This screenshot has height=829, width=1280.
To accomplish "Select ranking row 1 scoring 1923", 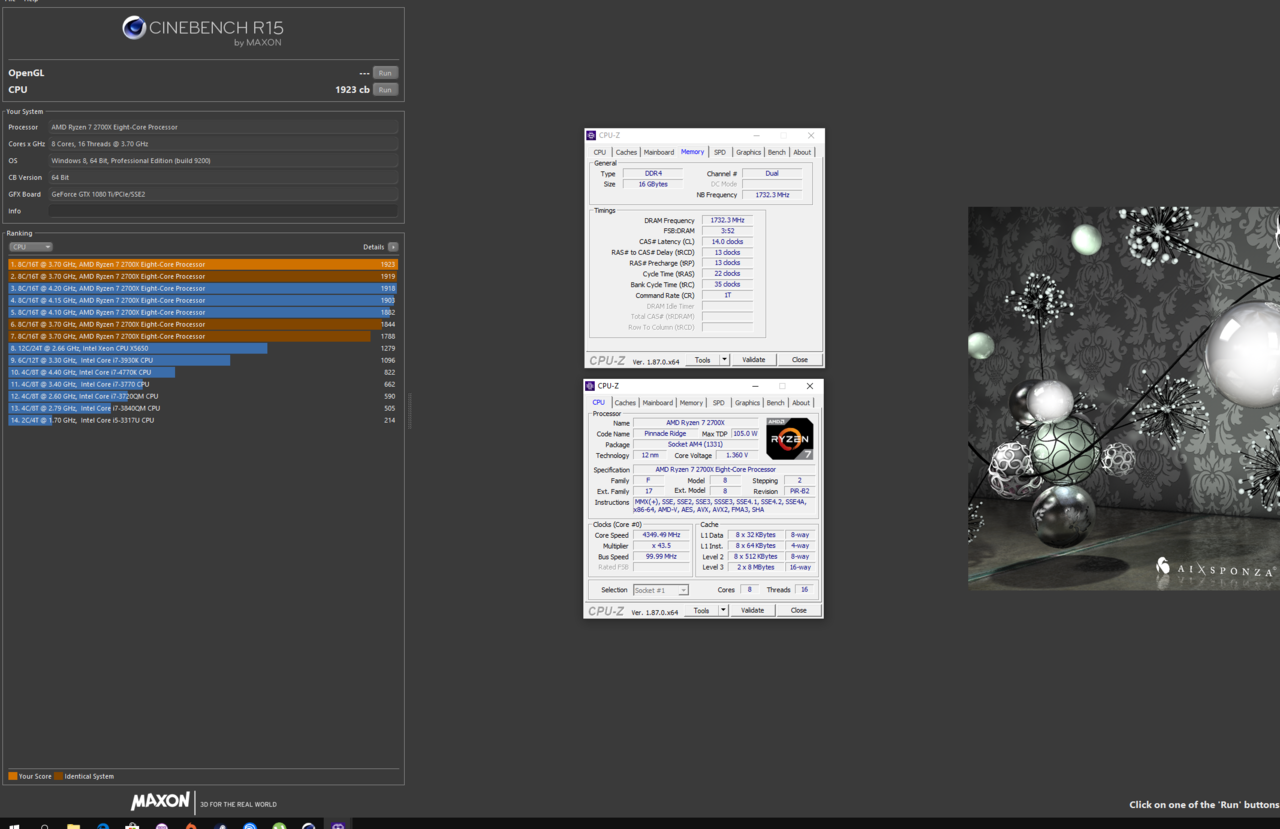I will pyautogui.click(x=203, y=264).
